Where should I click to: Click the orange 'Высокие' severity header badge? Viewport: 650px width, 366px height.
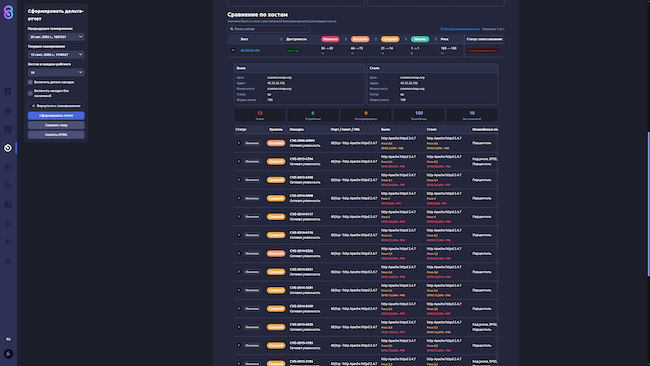(360, 39)
